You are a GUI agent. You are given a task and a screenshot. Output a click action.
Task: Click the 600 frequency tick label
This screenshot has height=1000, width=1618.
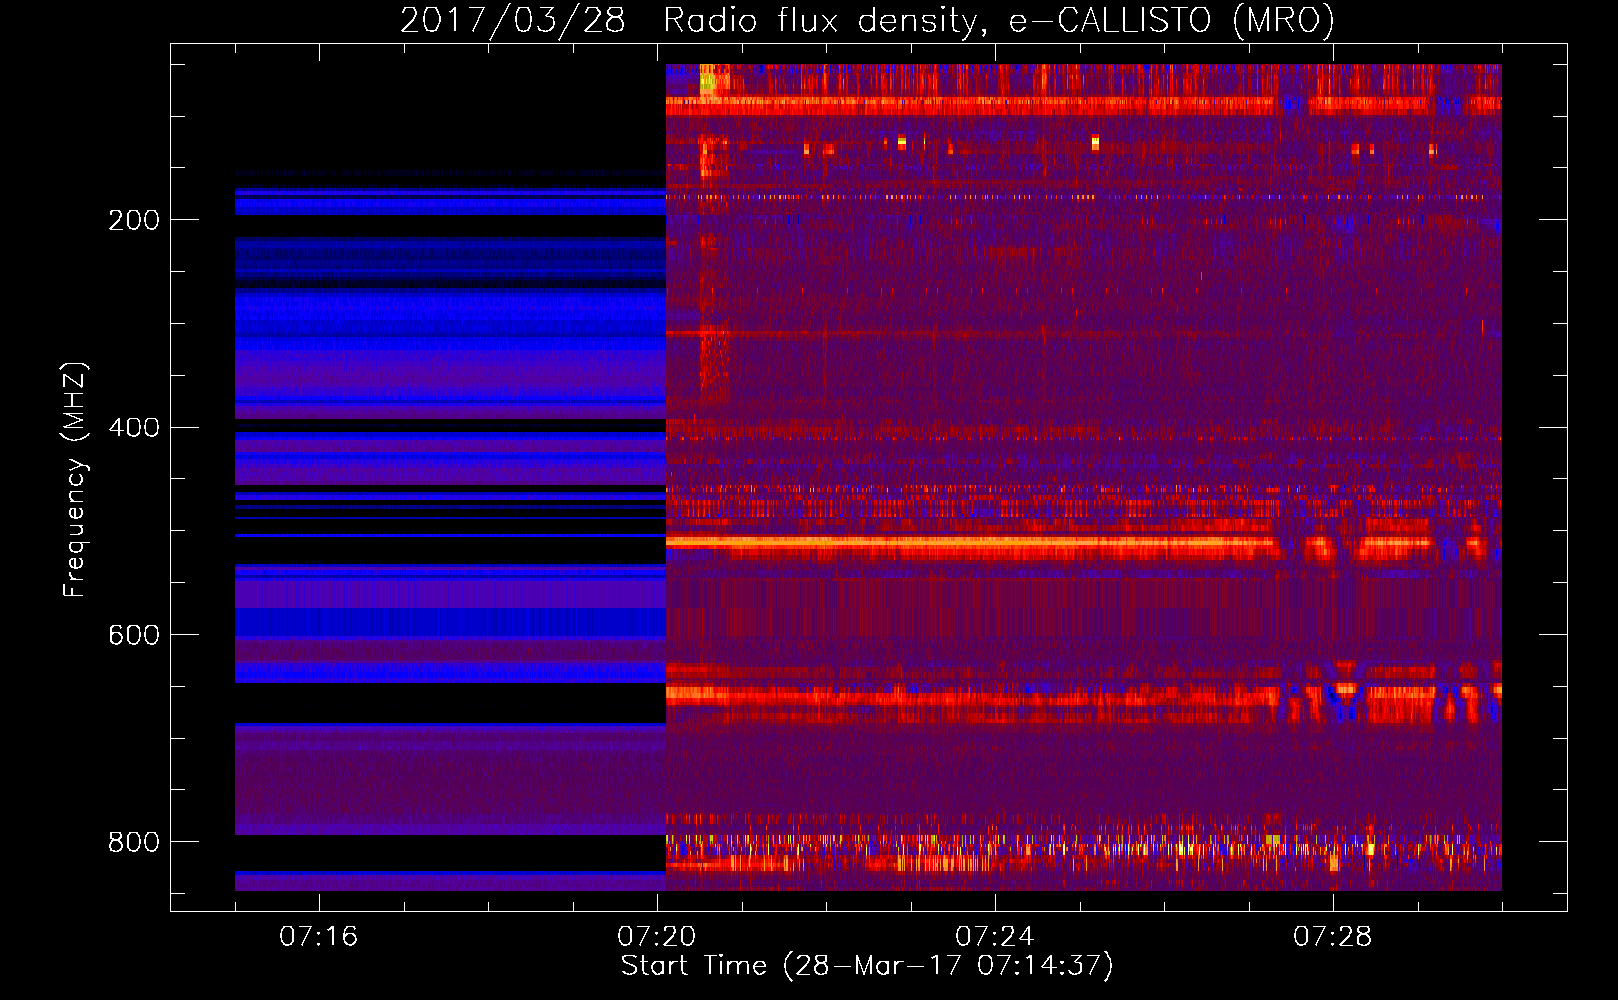(134, 635)
